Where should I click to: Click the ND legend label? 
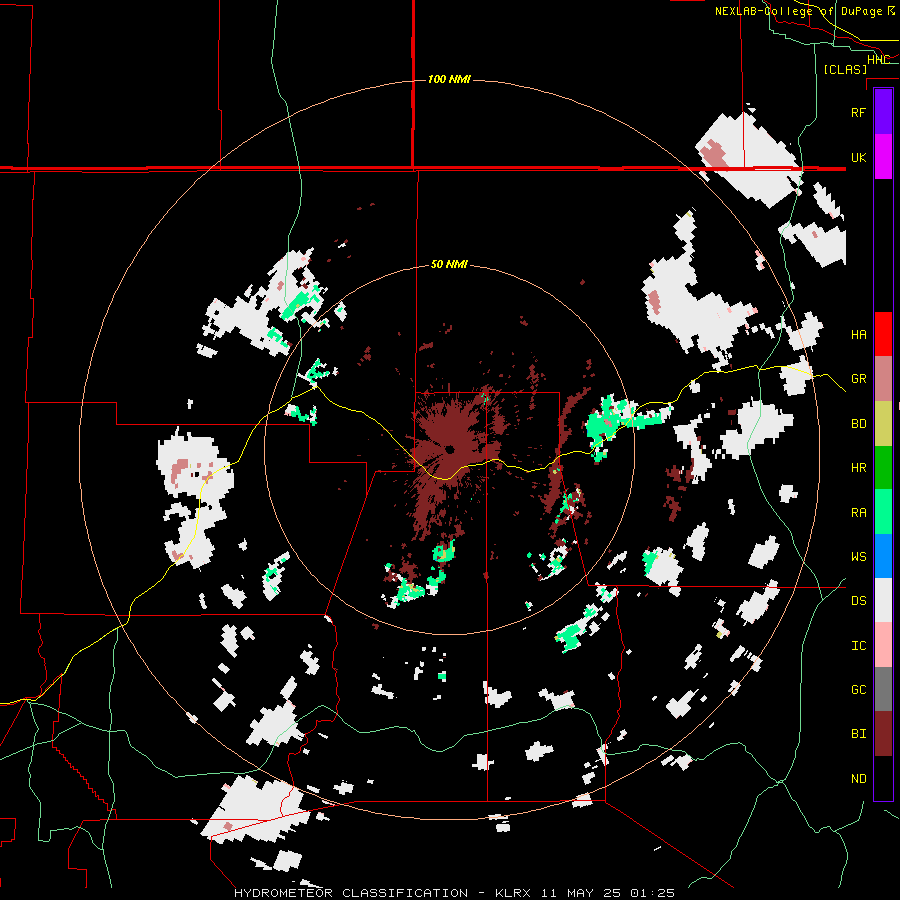point(858,779)
